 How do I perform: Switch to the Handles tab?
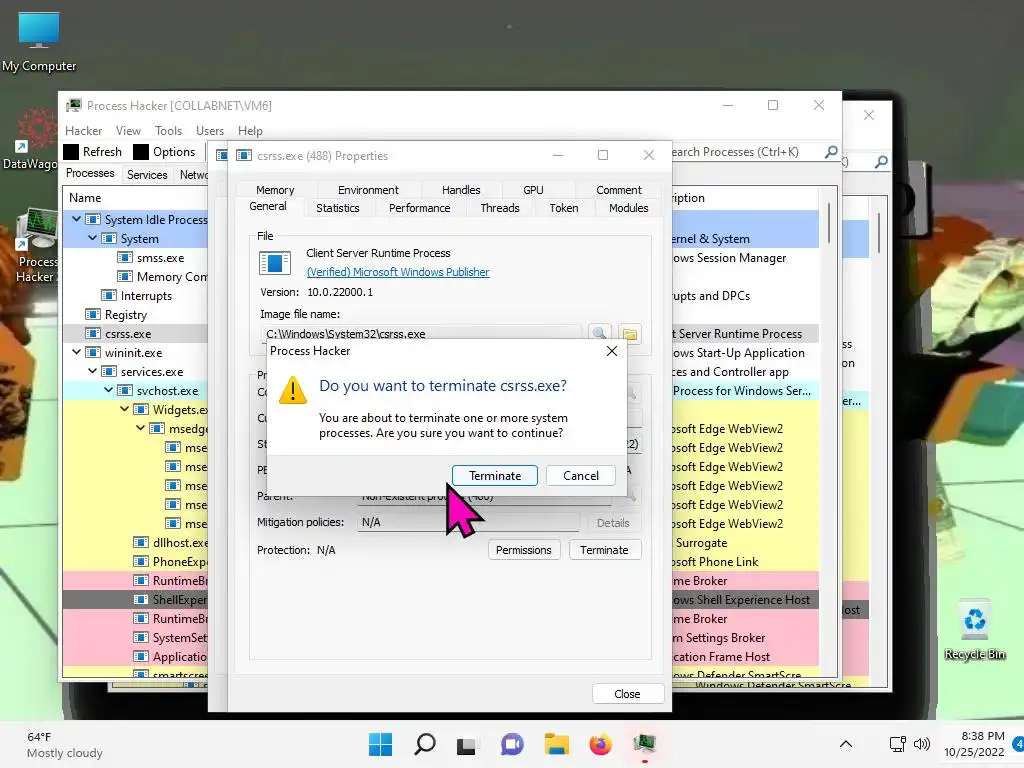click(460, 189)
